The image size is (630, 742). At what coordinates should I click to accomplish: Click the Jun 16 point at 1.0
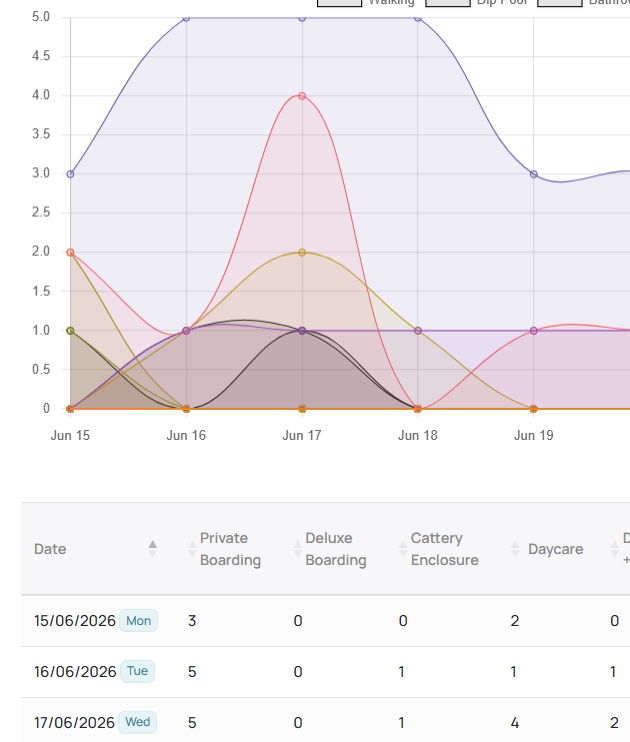(186, 331)
